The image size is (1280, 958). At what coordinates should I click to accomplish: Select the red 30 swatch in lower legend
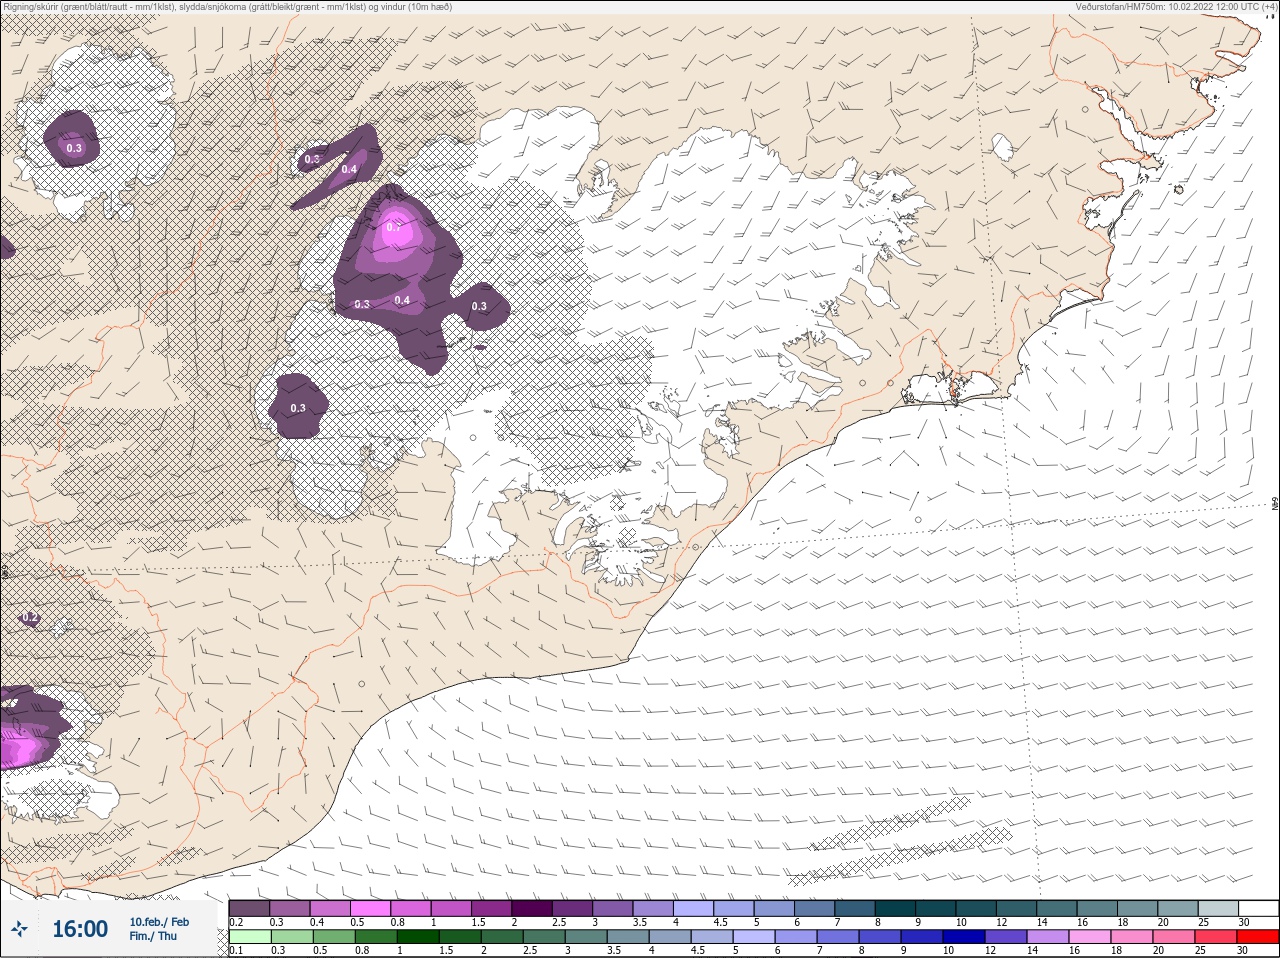coord(1257,937)
